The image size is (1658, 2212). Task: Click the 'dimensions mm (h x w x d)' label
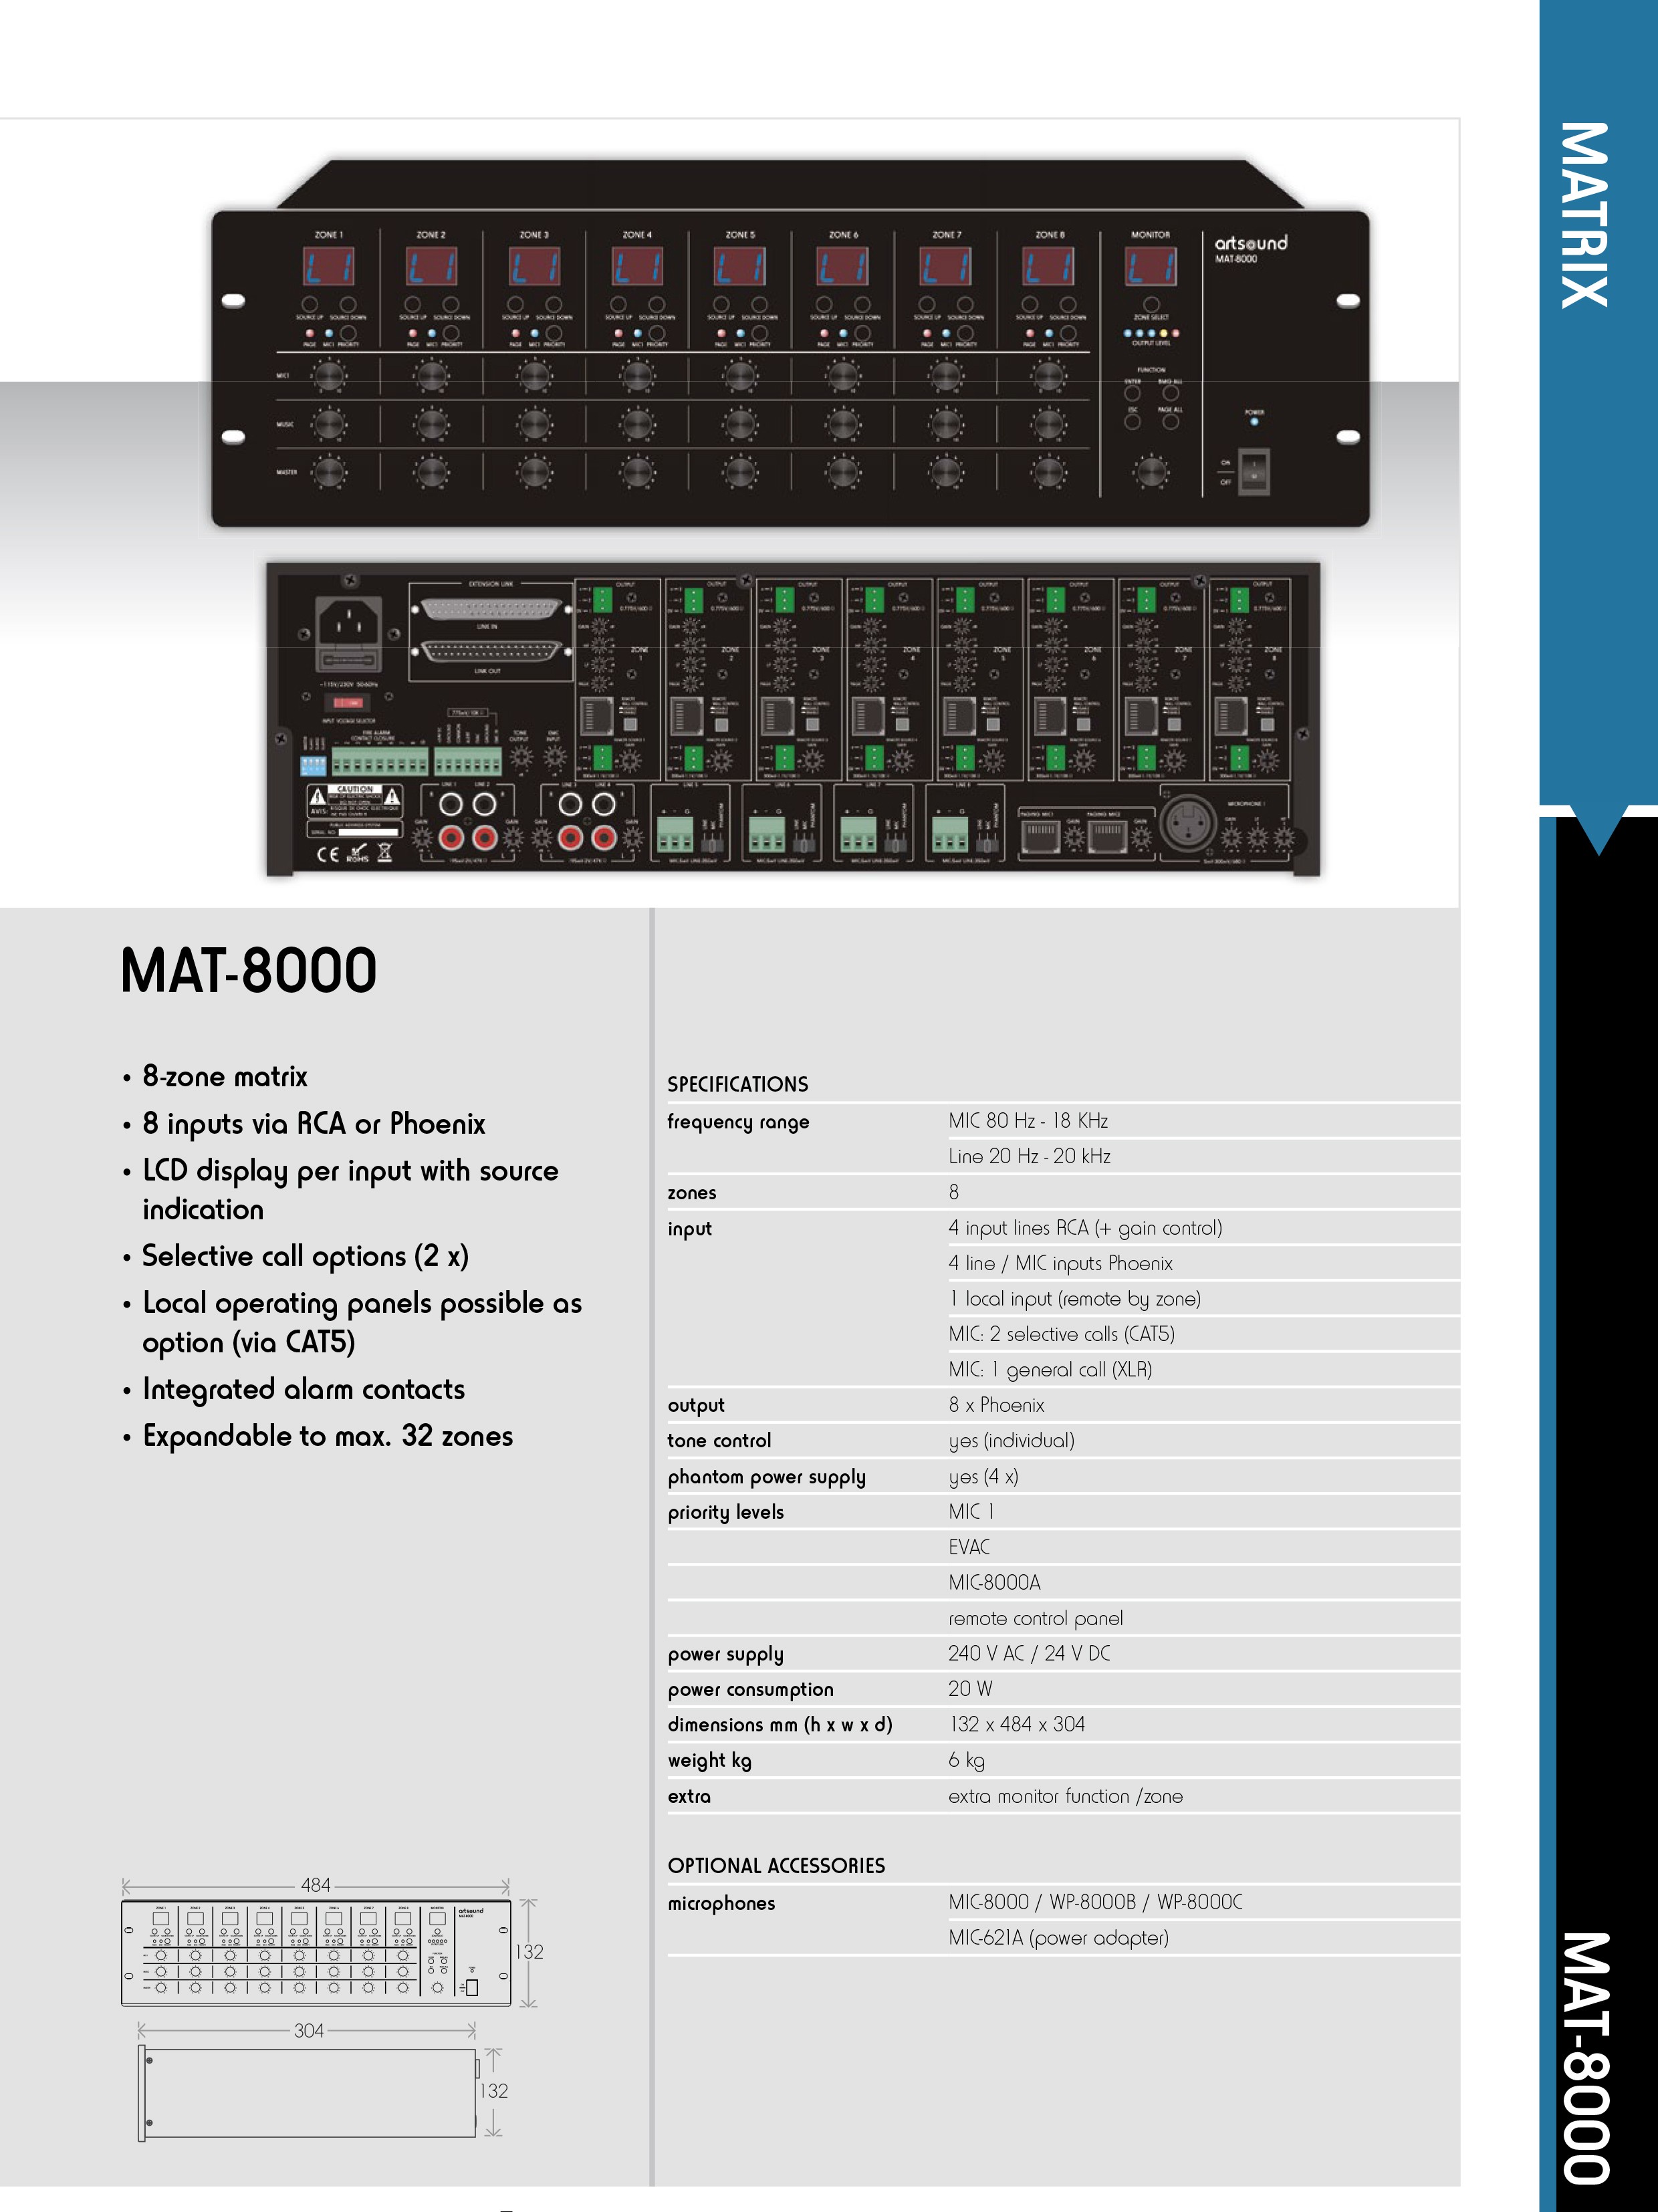(780, 1724)
